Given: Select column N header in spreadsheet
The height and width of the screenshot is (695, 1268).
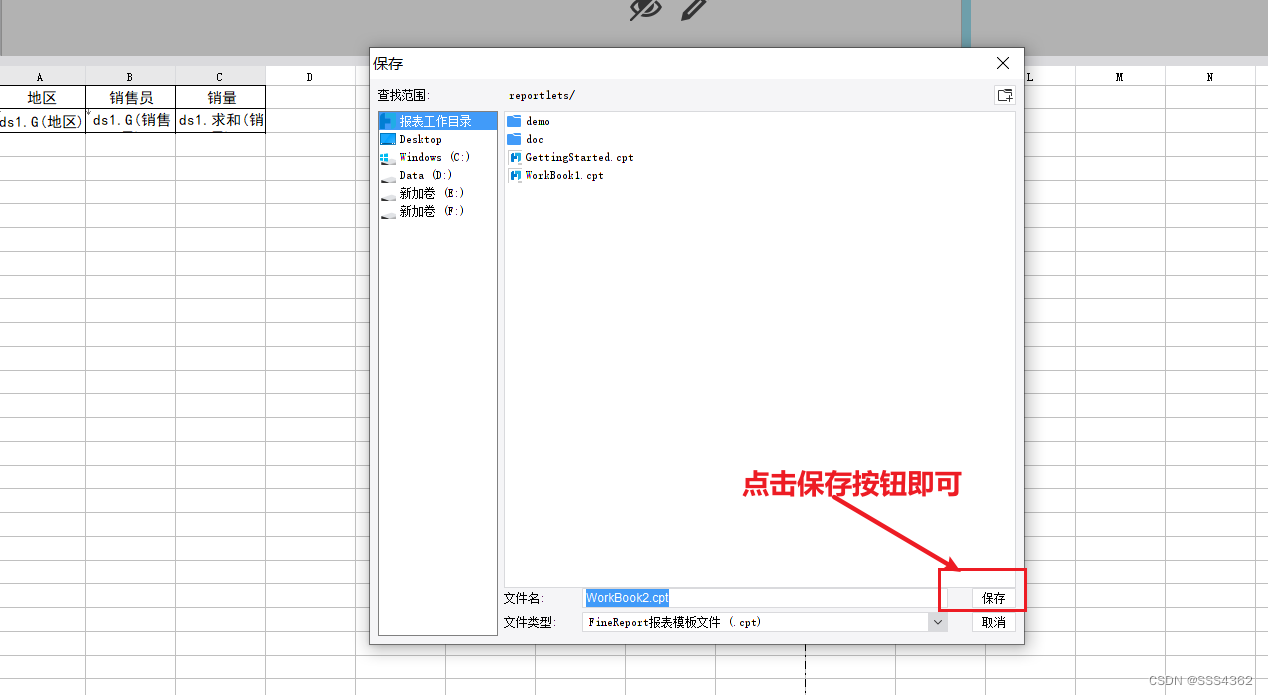Looking at the screenshot, I should point(1210,76).
